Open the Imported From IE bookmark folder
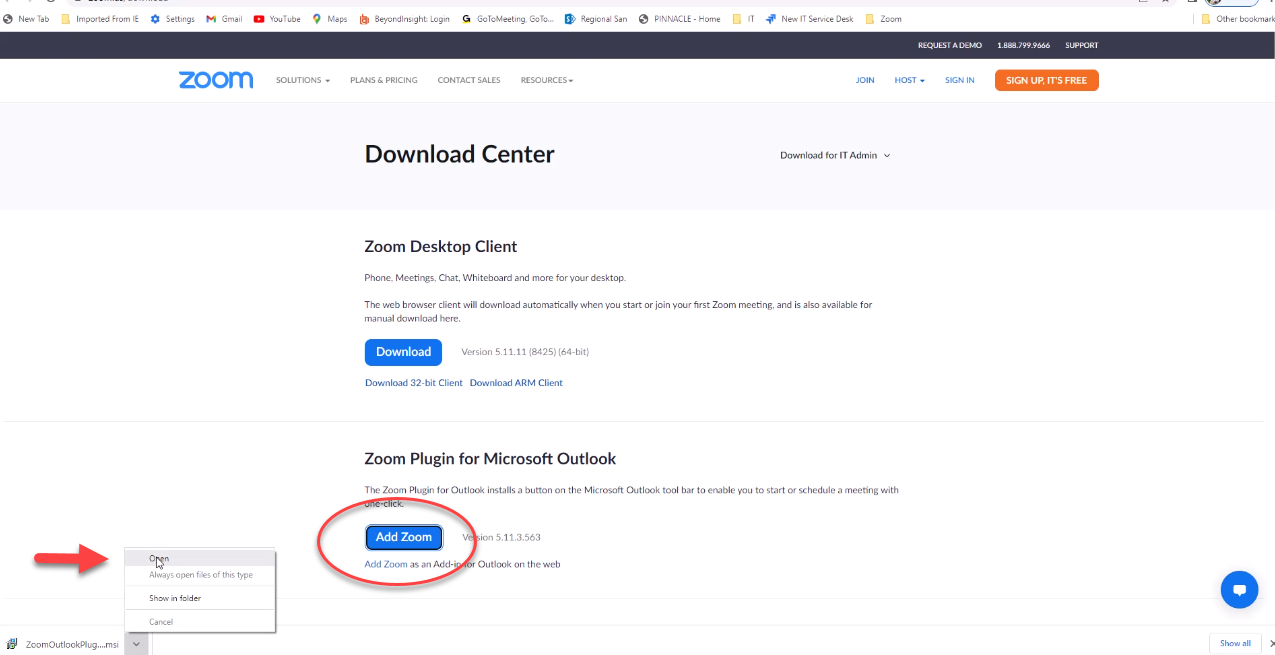The height and width of the screenshot is (655, 1275). [x=100, y=19]
